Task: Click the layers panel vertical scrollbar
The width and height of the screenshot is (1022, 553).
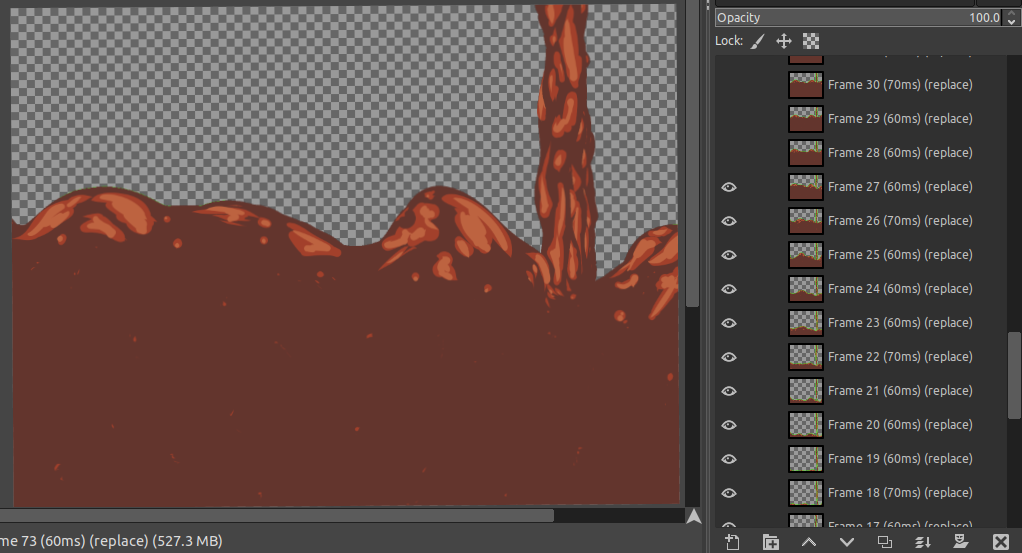Action: pyautogui.click(x=1014, y=368)
